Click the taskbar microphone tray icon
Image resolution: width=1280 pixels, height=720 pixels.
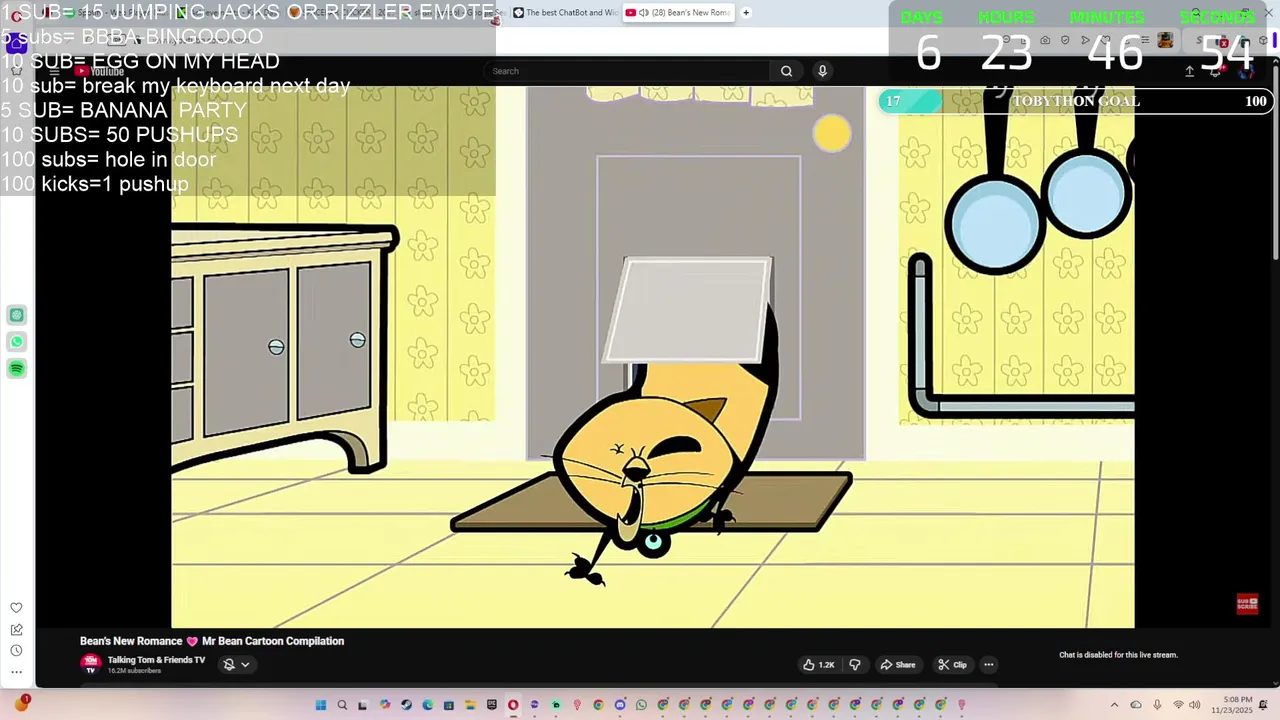click(1157, 705)
